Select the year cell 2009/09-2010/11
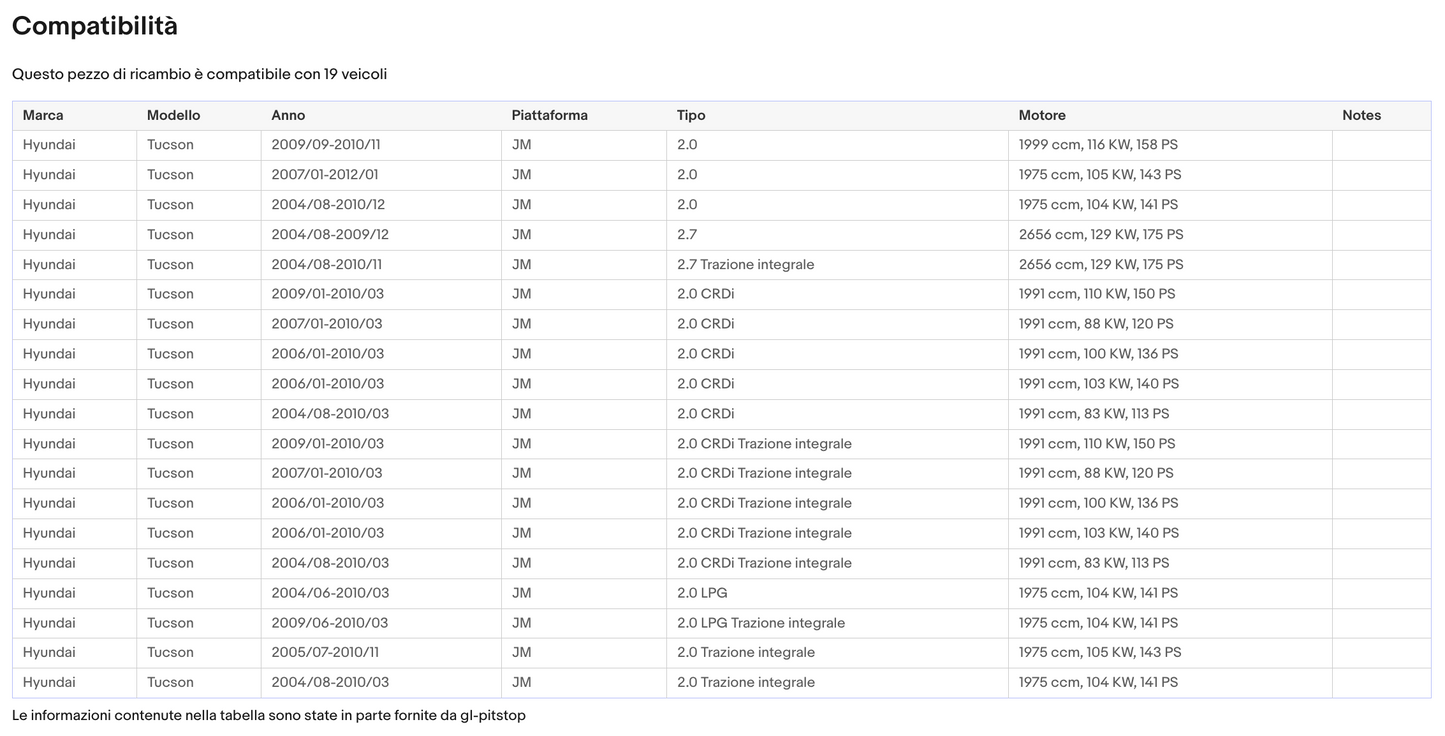 point(326,145)
